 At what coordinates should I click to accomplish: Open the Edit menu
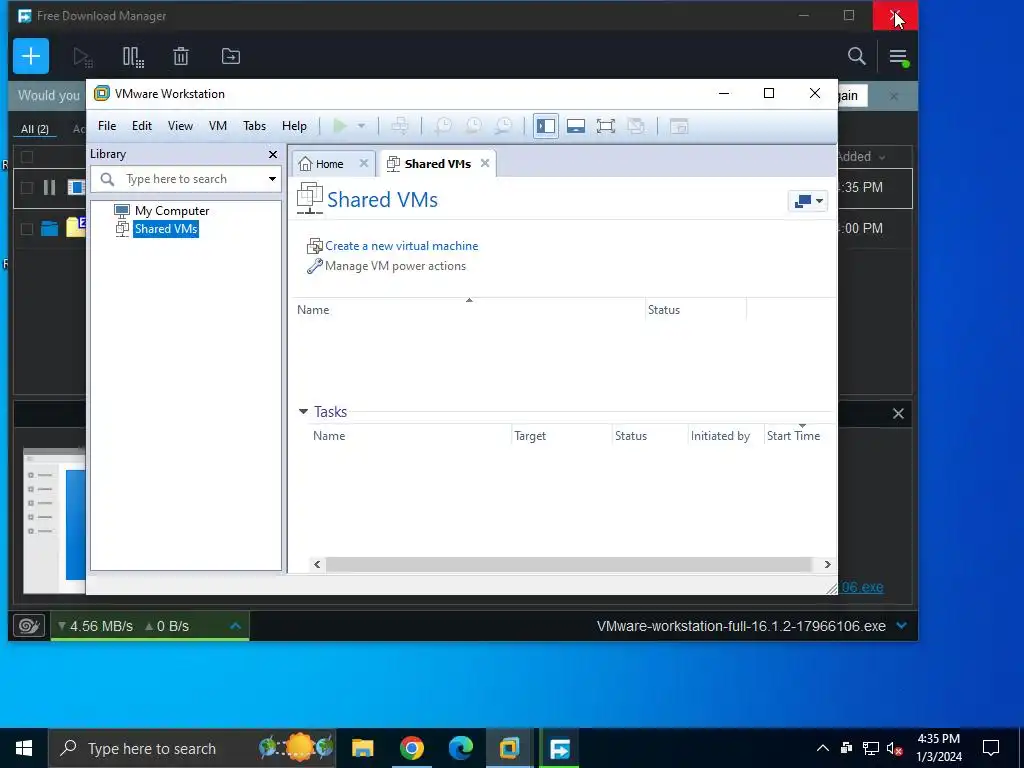coord(142,126)
